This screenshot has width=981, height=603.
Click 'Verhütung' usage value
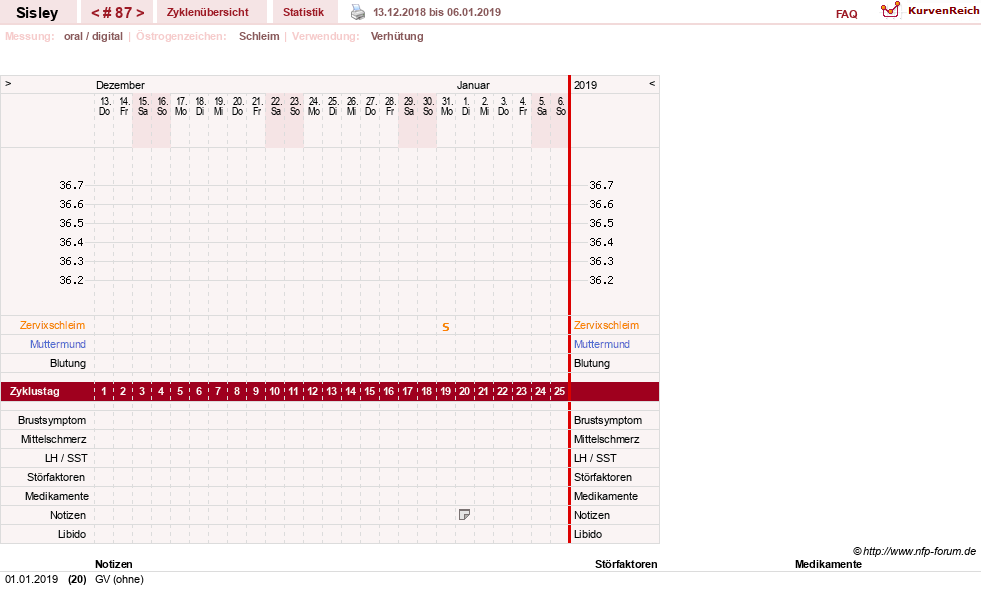pyautogui.click(x=397, y=36)
